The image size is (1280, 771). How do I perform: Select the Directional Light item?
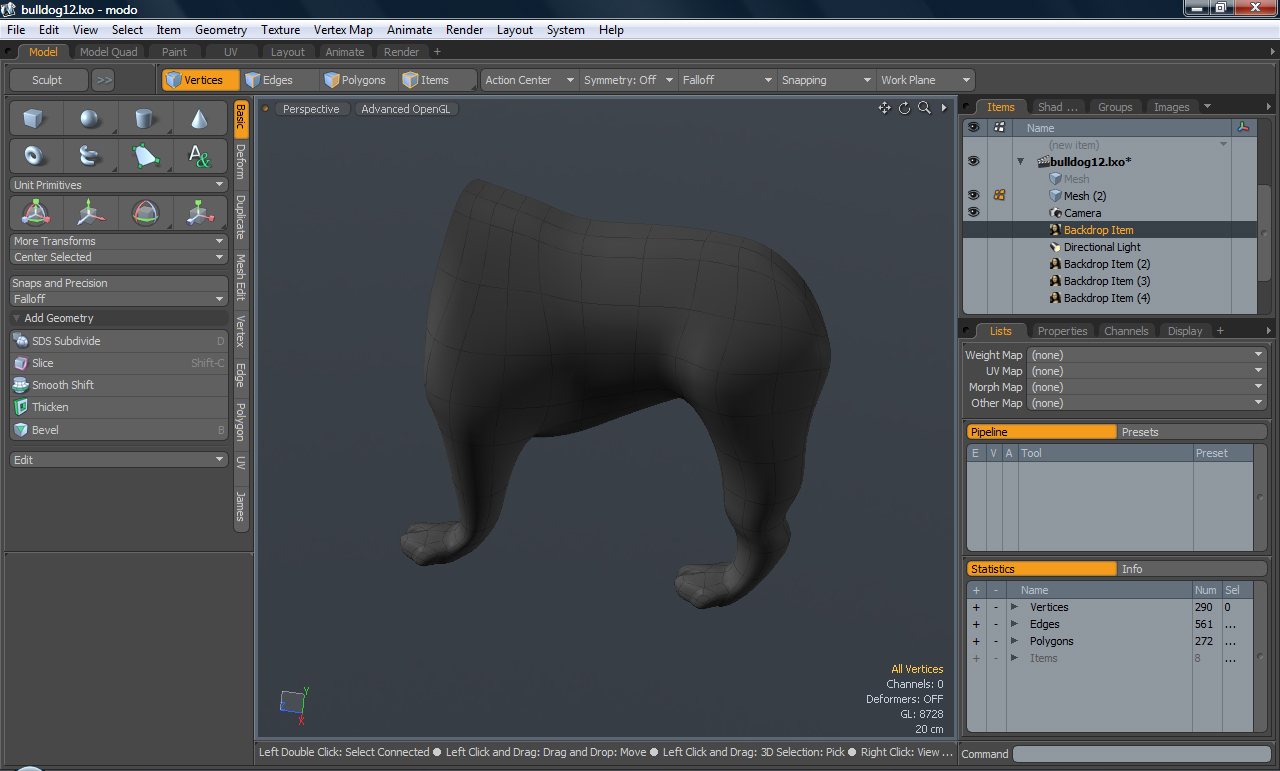pos(1102,247)
